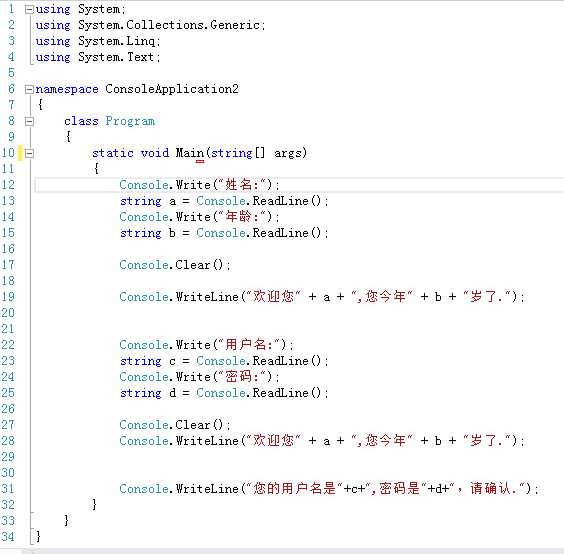Screen dimensions: 564x554
Task: Click 'System.Linq' on line 3
Action: pos(117,41)
